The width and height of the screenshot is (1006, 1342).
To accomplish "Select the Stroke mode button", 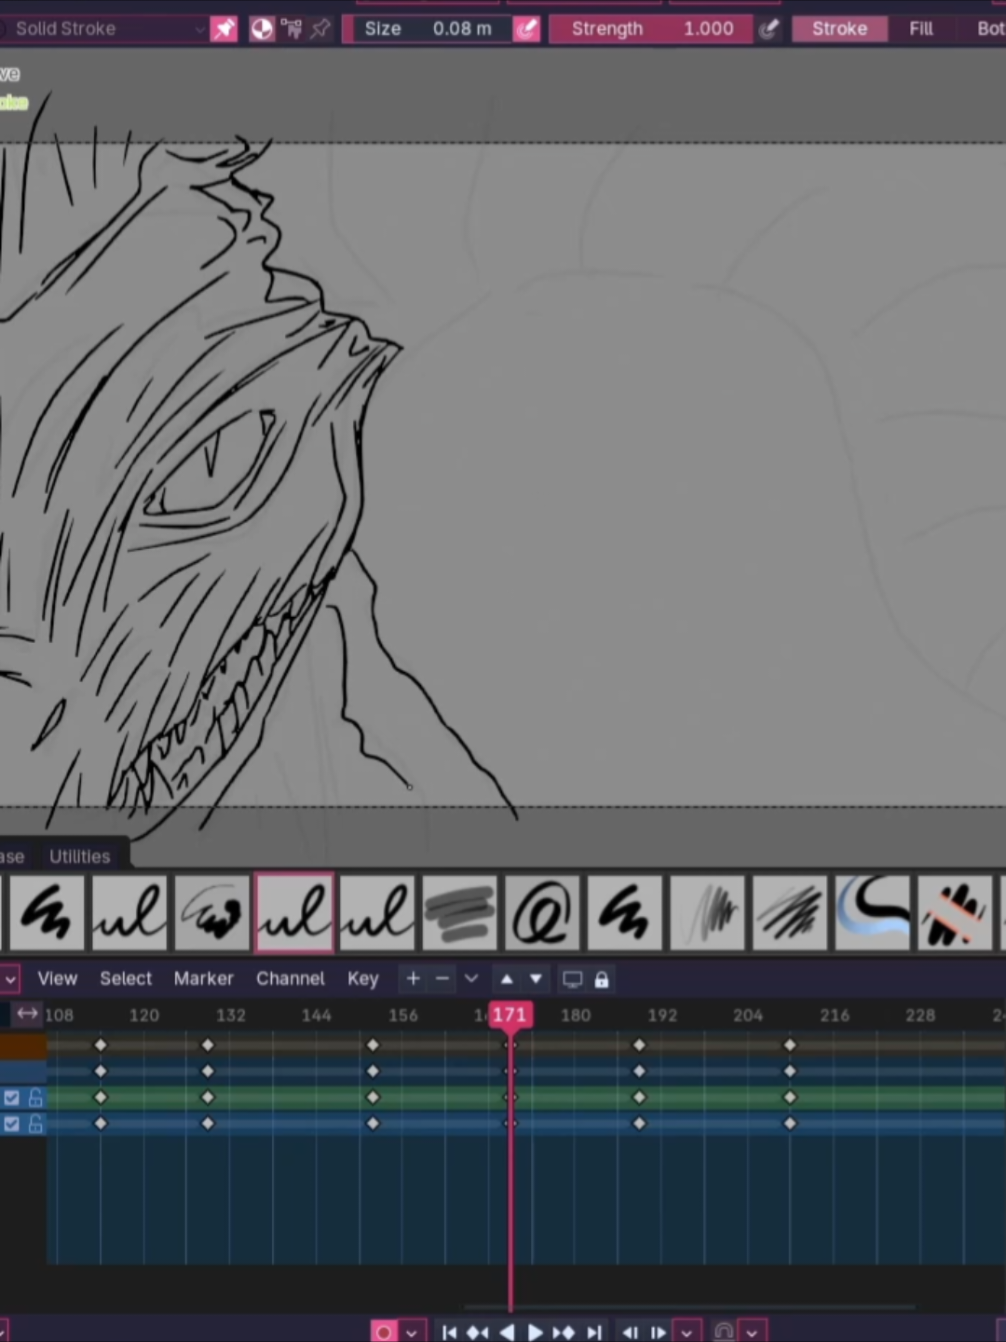I will coord(839,29).
